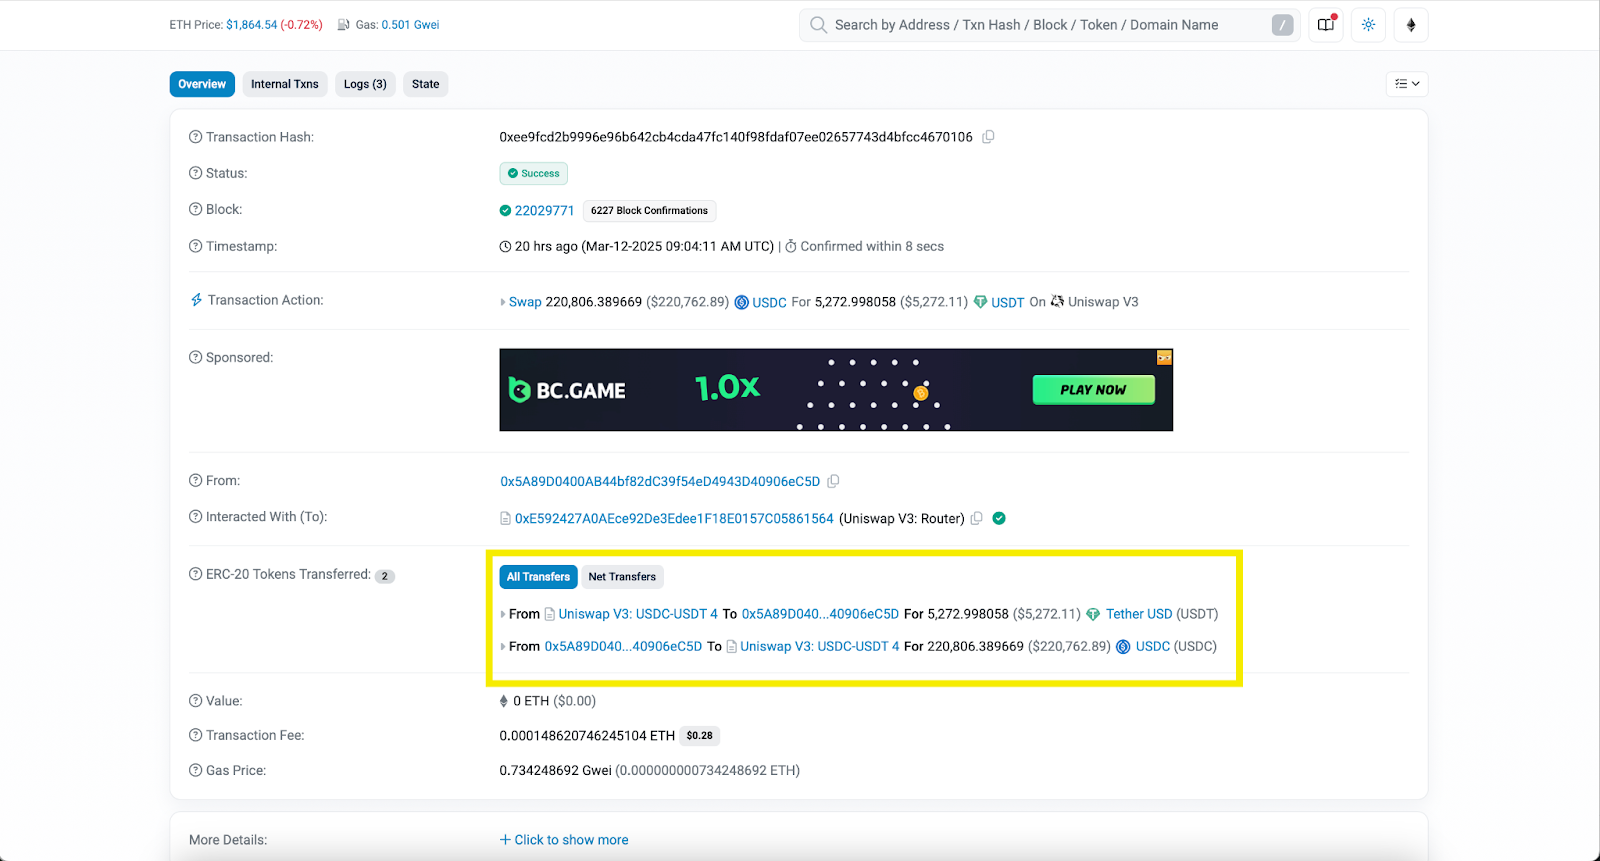Click the Success status badge
Image resolution: width=1600 pixels, height=861 pixels.
534,173
